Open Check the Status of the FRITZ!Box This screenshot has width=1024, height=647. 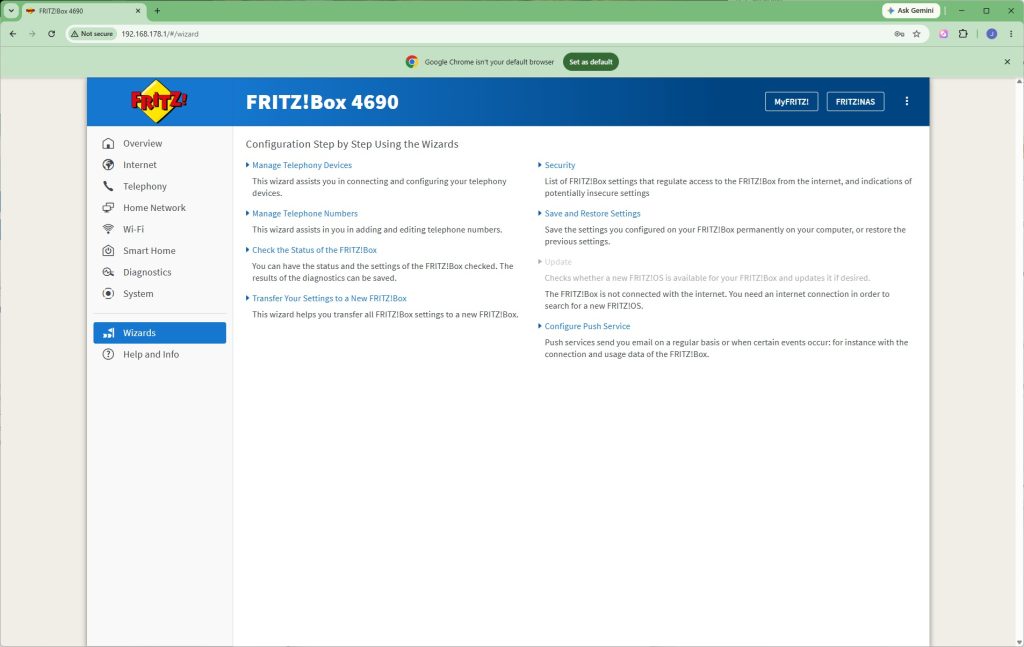[x=314, y=250]
